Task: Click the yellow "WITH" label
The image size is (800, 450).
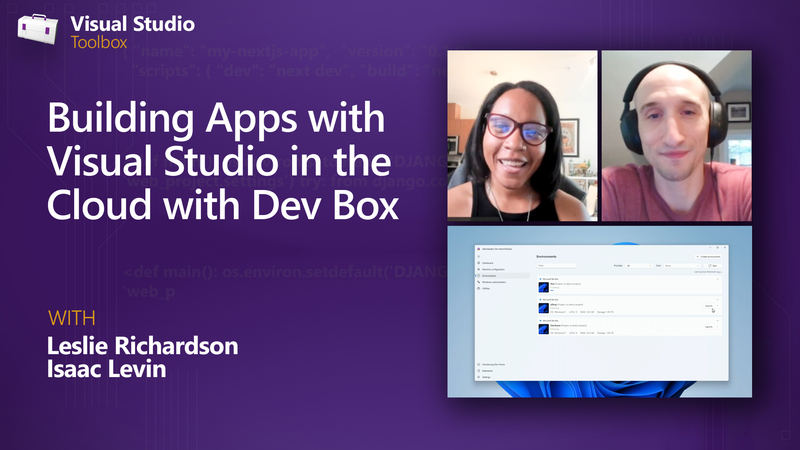Action: 72,318
